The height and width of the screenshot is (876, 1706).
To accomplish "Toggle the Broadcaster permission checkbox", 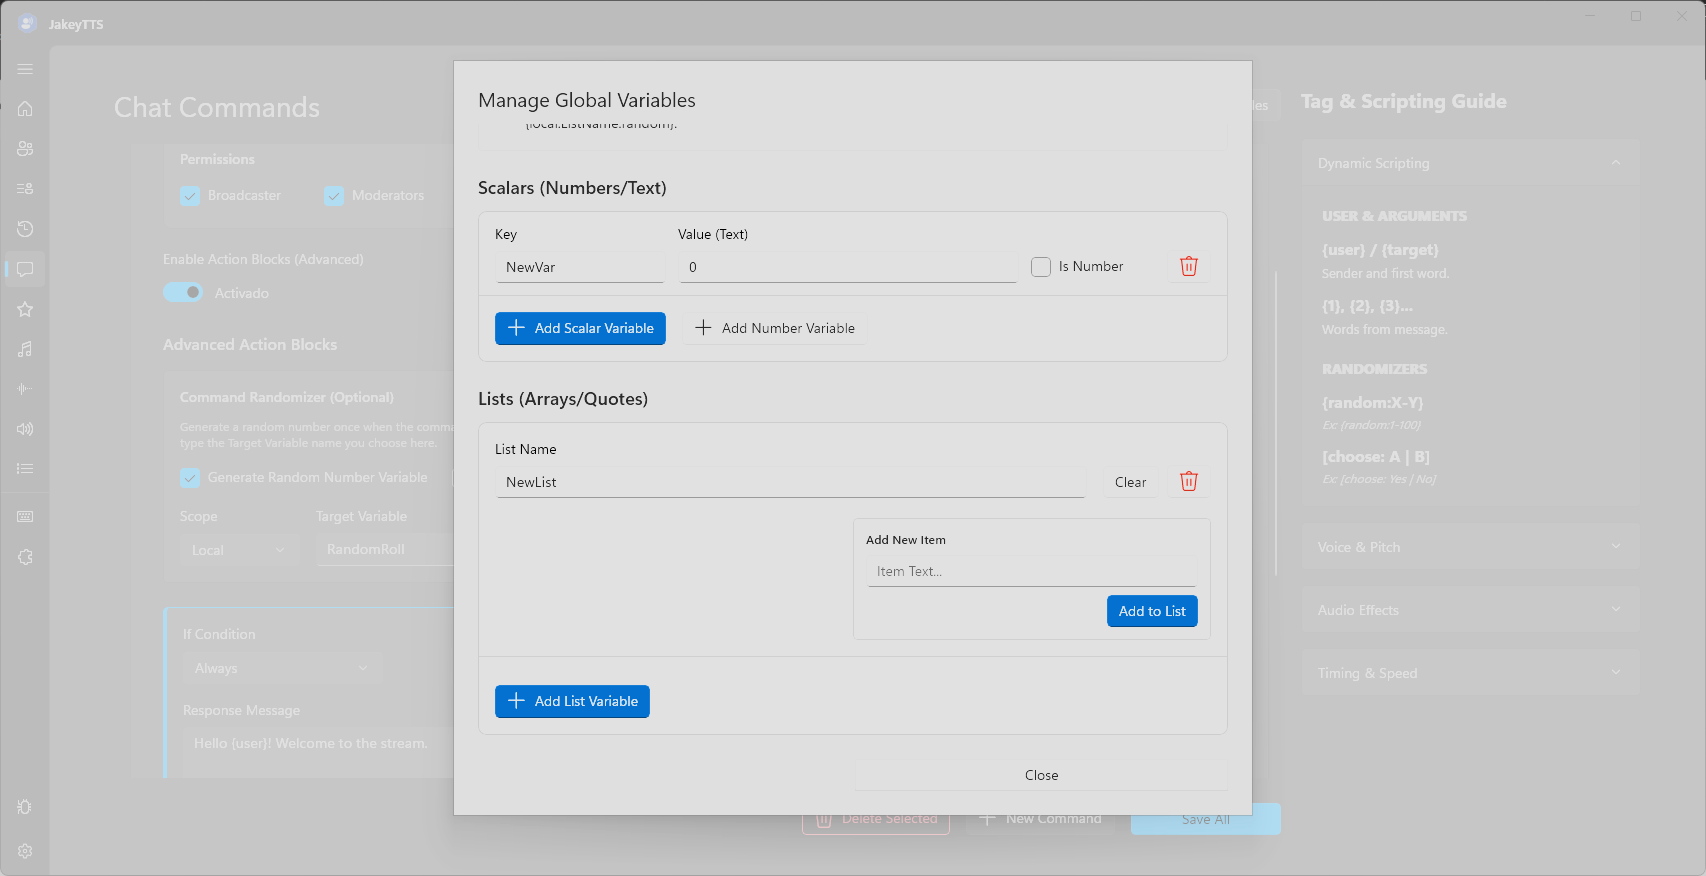I will [190, 196].
